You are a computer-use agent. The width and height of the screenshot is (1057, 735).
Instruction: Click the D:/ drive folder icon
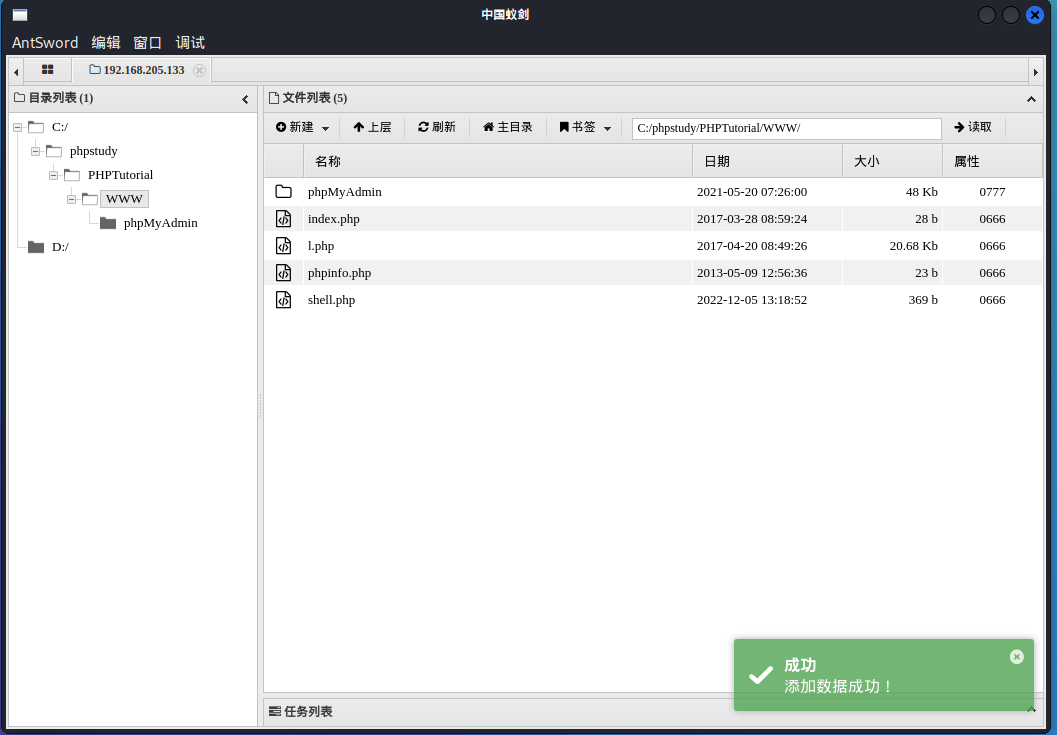36,247
